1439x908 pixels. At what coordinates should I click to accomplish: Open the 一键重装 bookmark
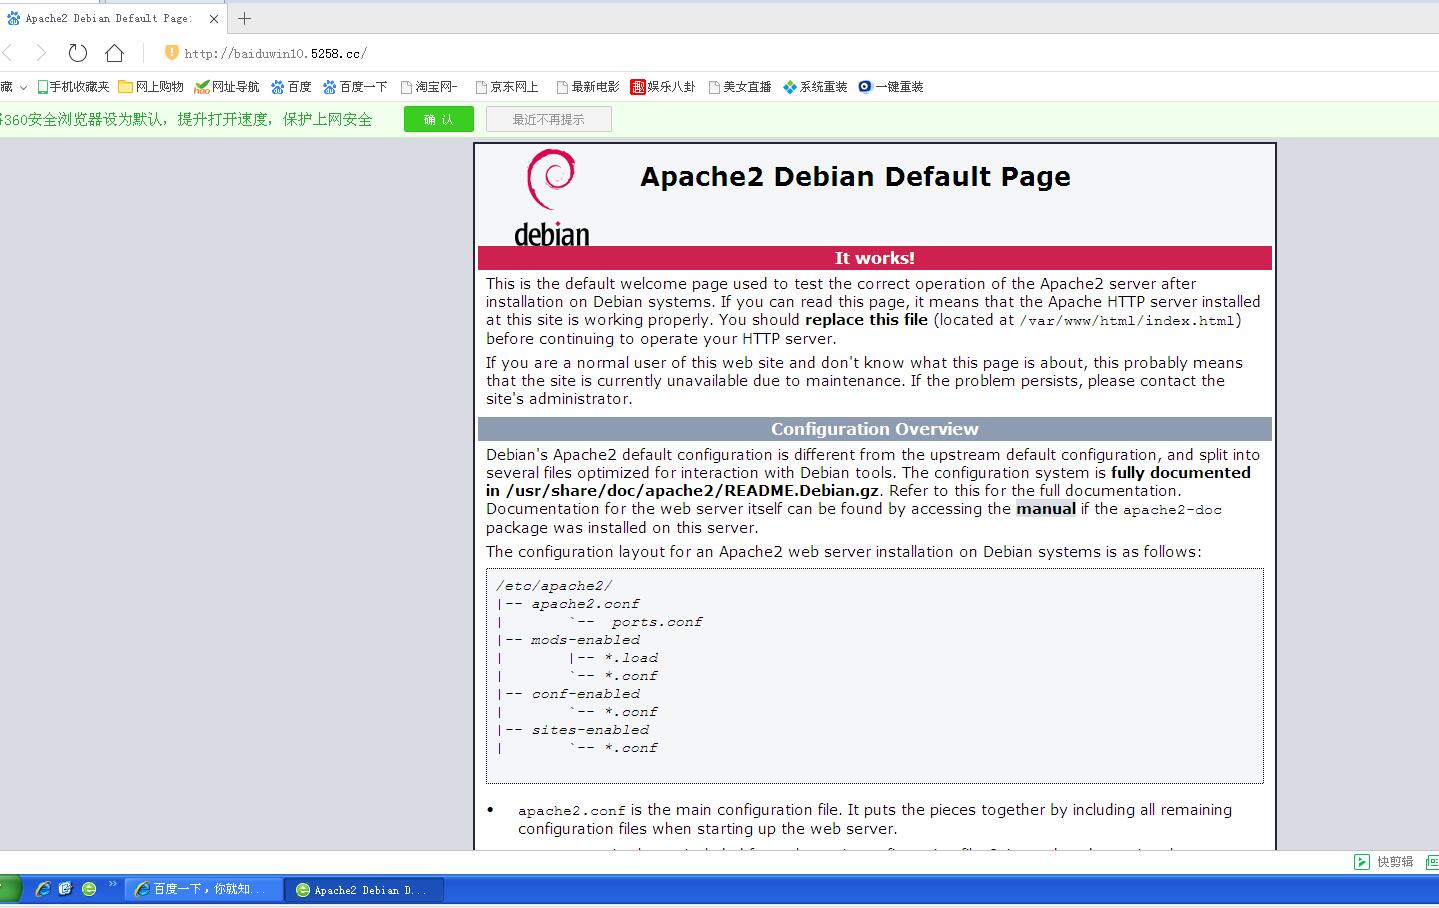(x=891, y=87)
